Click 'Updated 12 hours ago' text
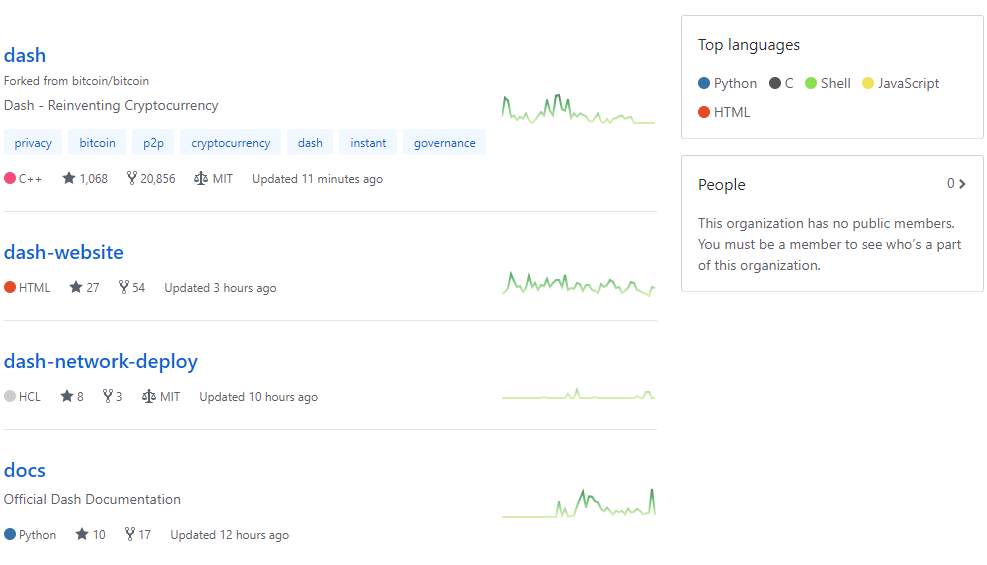Viewport: 987px width, 565px height. pyautogui.click(x=230, y=534)
